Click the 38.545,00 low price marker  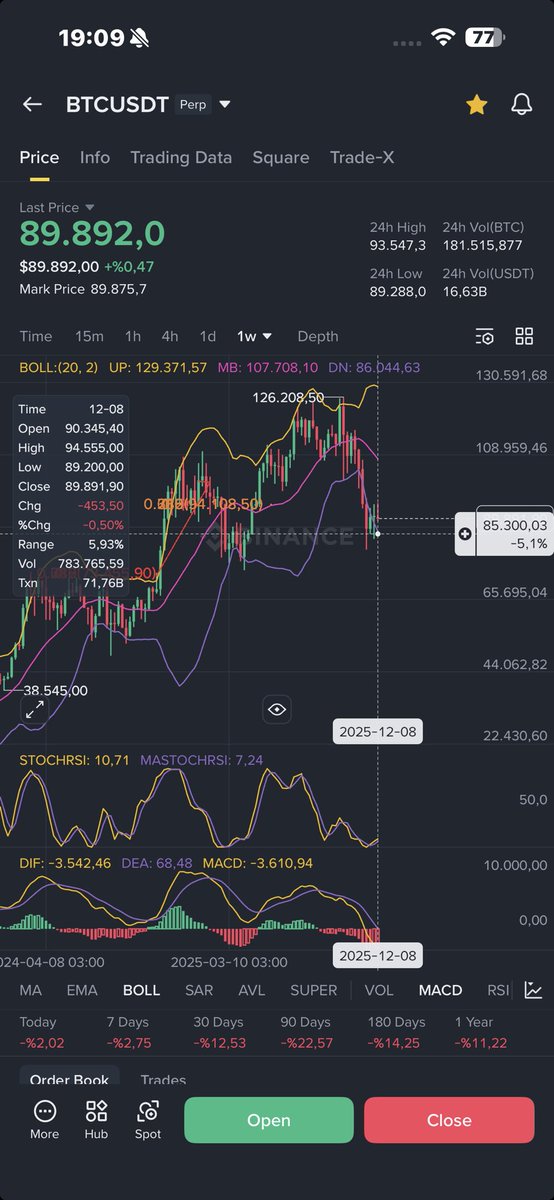coord(56,690)
